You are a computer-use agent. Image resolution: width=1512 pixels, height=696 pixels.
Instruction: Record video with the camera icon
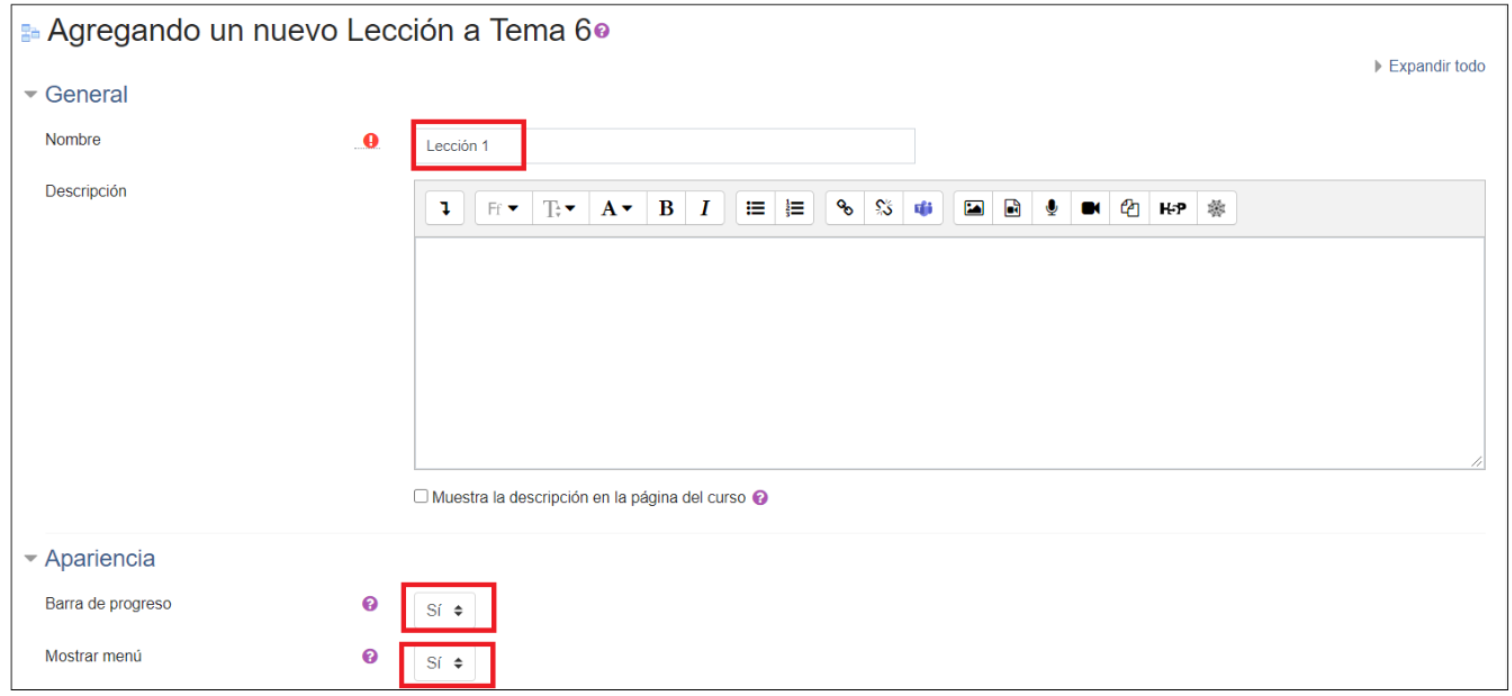point(1090,208)
